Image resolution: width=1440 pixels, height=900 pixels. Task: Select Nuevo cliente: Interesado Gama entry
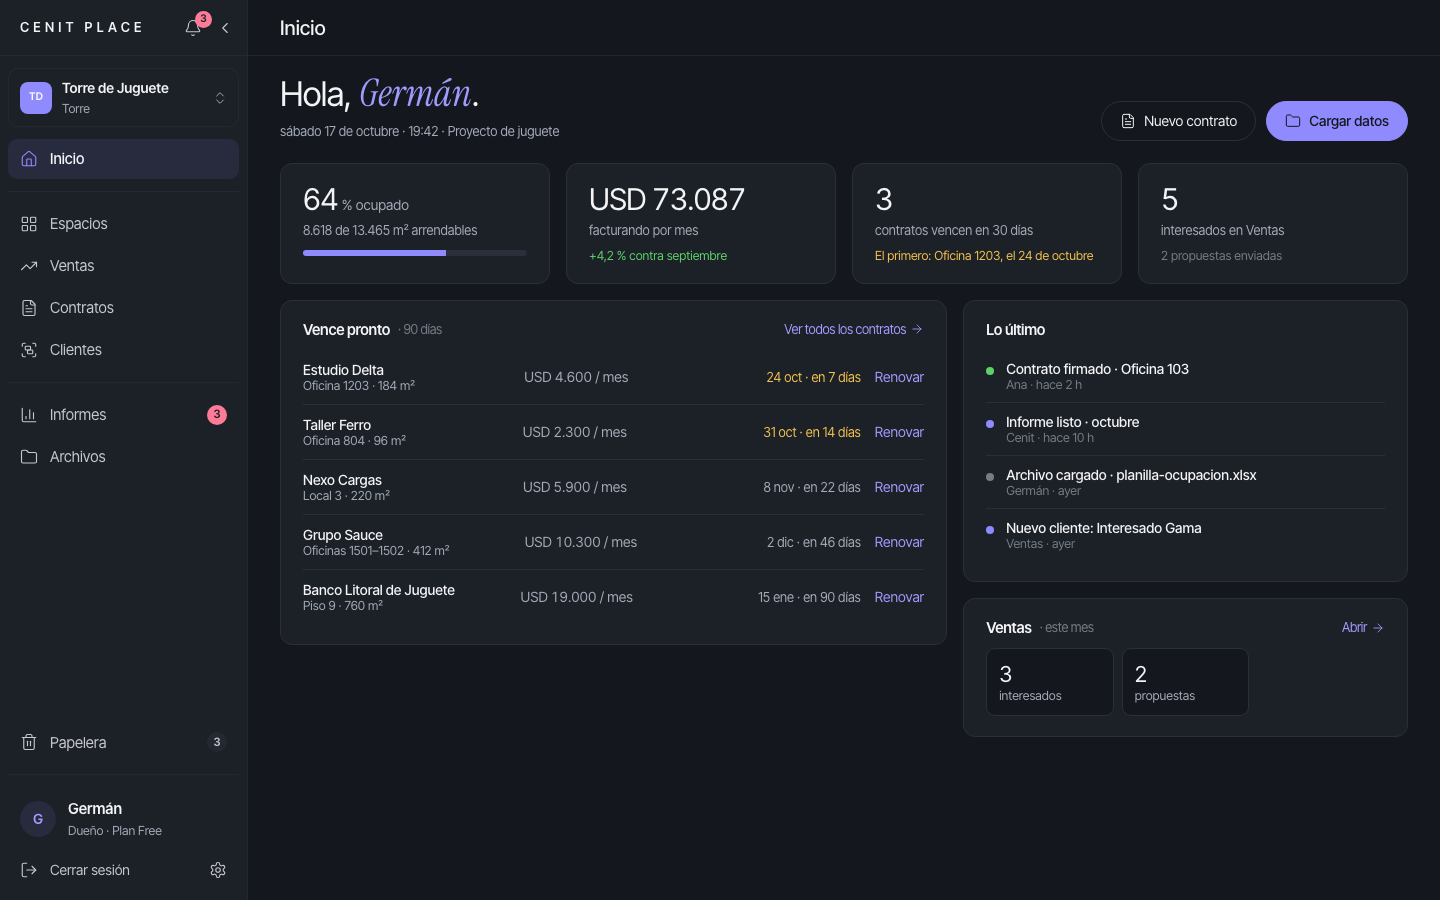tap(1185, 535)
